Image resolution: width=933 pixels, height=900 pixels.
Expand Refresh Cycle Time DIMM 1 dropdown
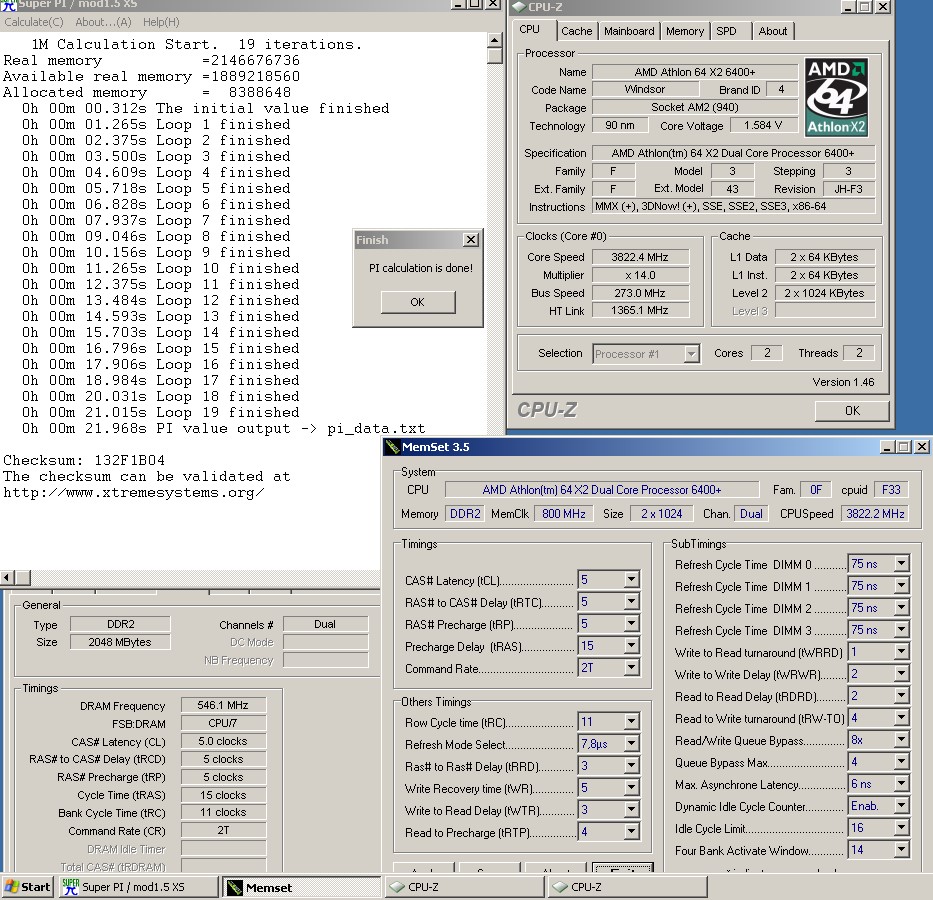pyautogui.click(x=901, y=585)
